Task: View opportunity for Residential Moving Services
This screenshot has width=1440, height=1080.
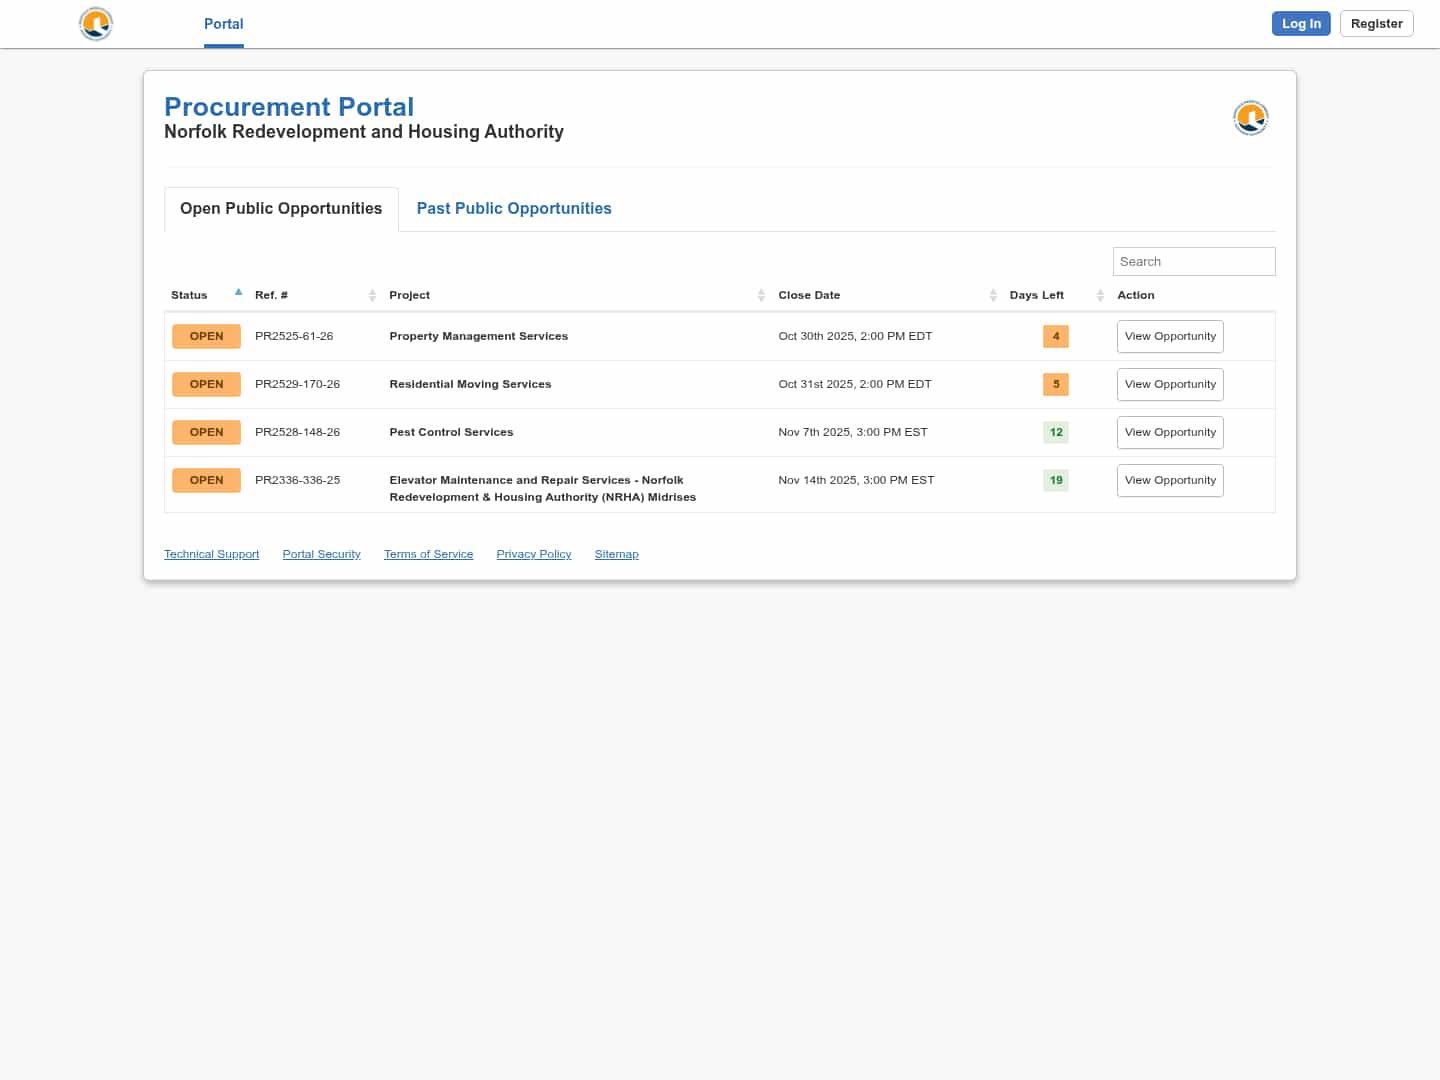Action: pos(1170,385)
